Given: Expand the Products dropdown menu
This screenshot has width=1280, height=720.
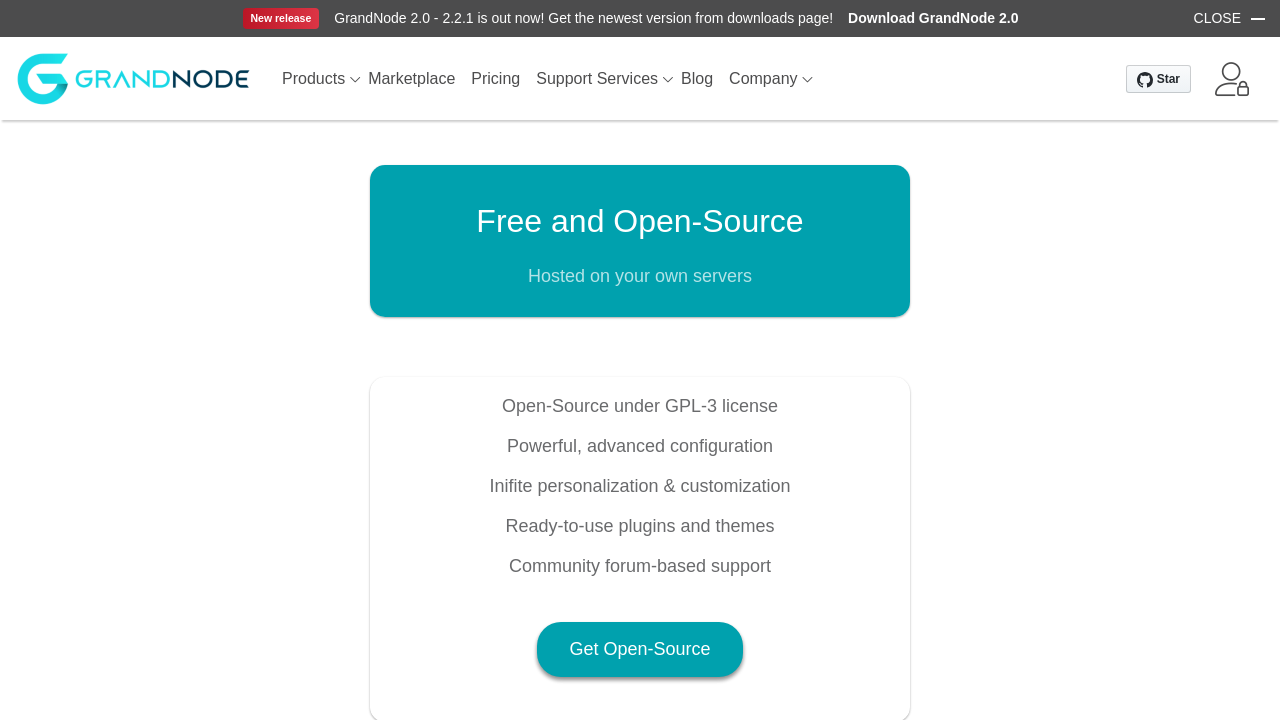Looking at the screenshot, I should 320,79.
